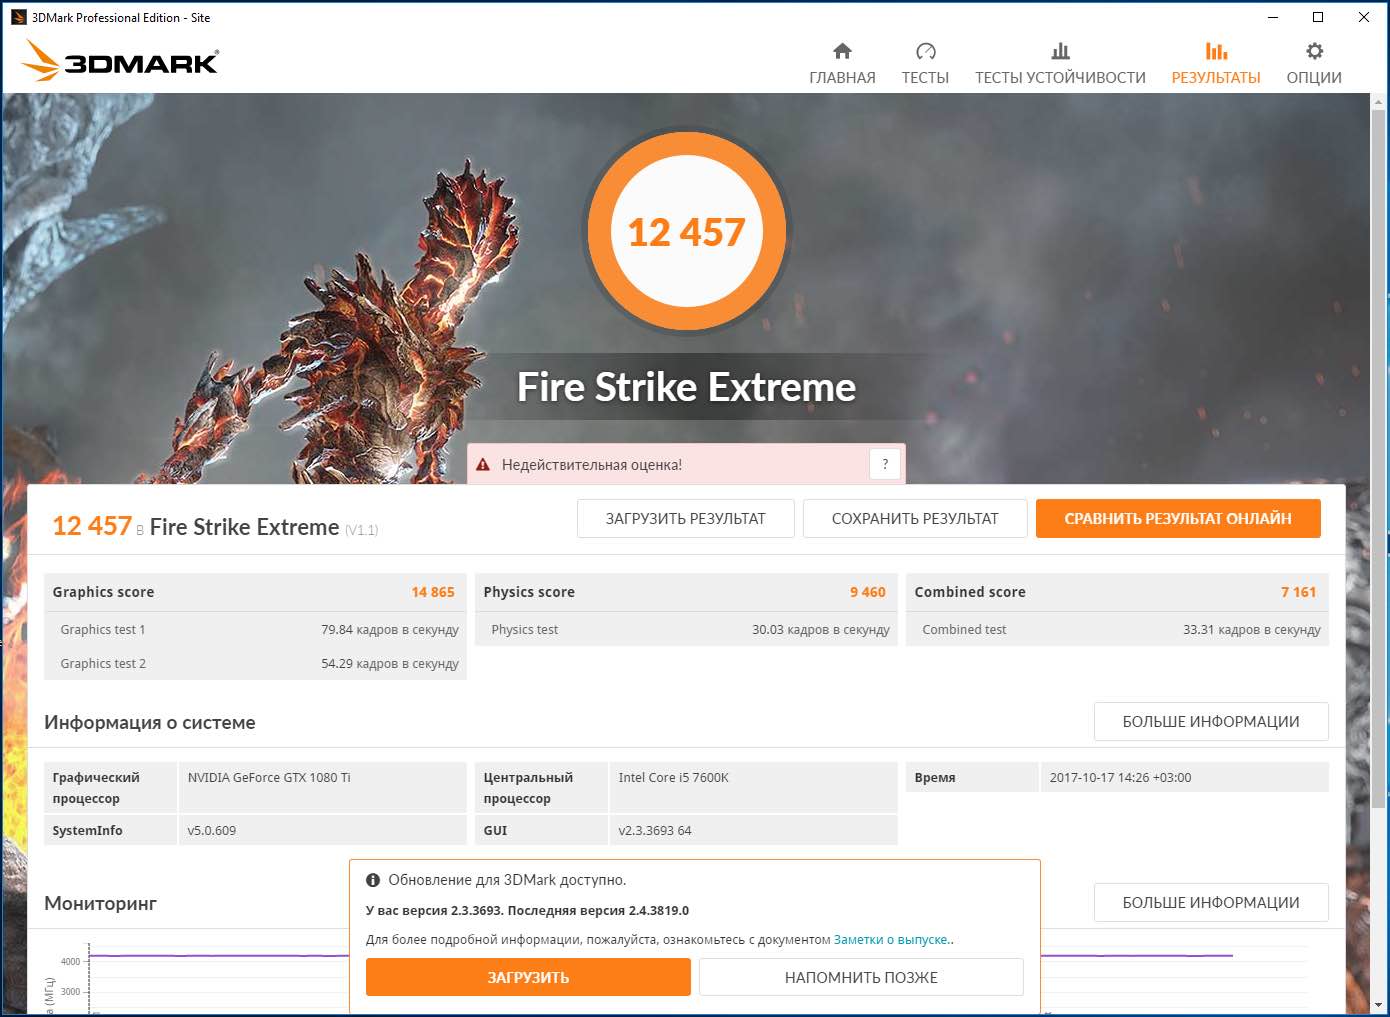Click the scrollbar up arrow
The width and height of the screenshot is (1390, 1017).
[x=1379, y=102]
